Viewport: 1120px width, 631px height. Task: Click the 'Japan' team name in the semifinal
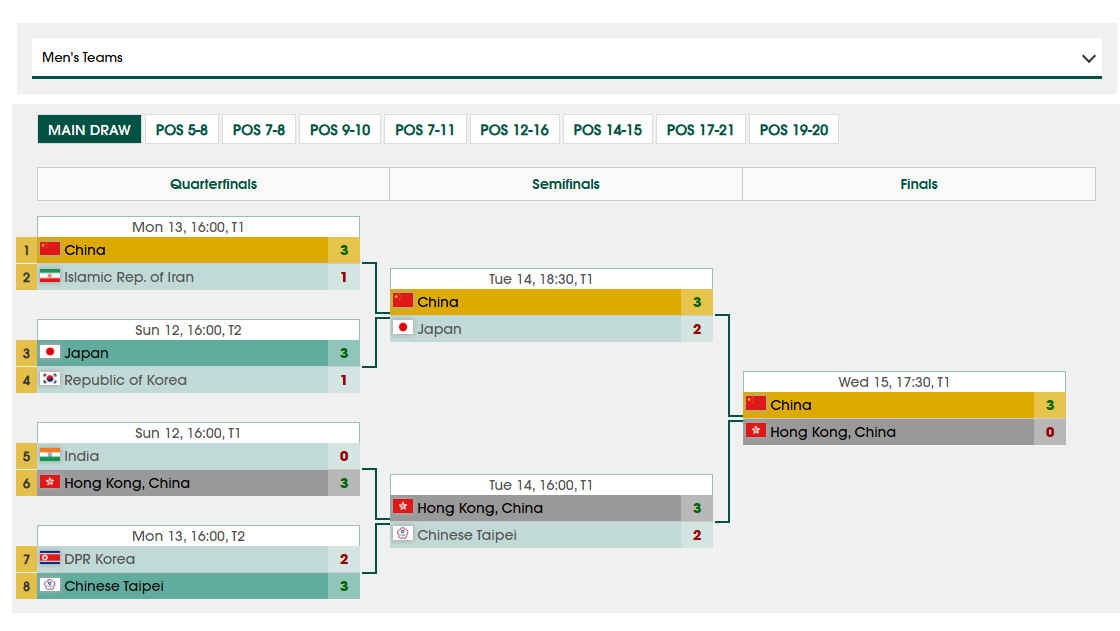click(x=439, y=329)
